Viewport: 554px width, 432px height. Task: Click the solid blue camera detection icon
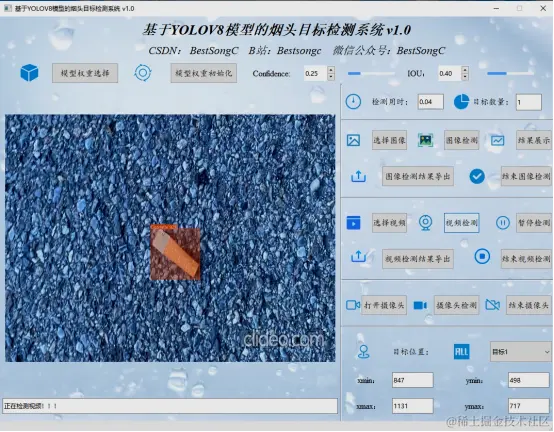coord(420,305)
